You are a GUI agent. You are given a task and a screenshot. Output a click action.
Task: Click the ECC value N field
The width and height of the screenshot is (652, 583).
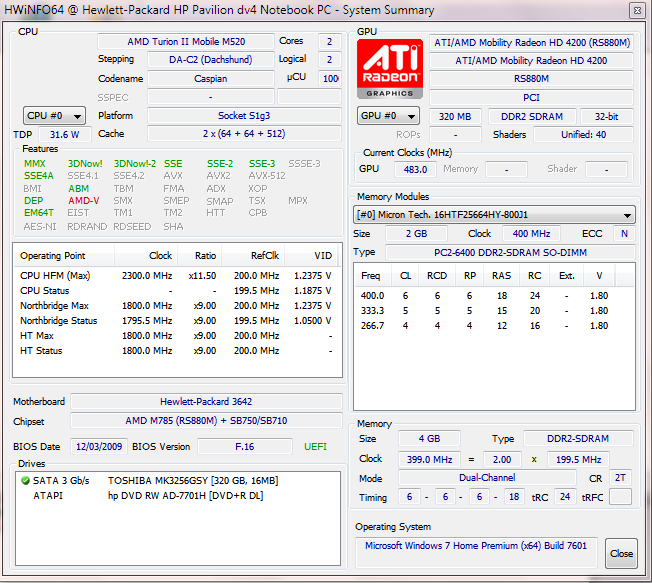(x=624, y=234)
